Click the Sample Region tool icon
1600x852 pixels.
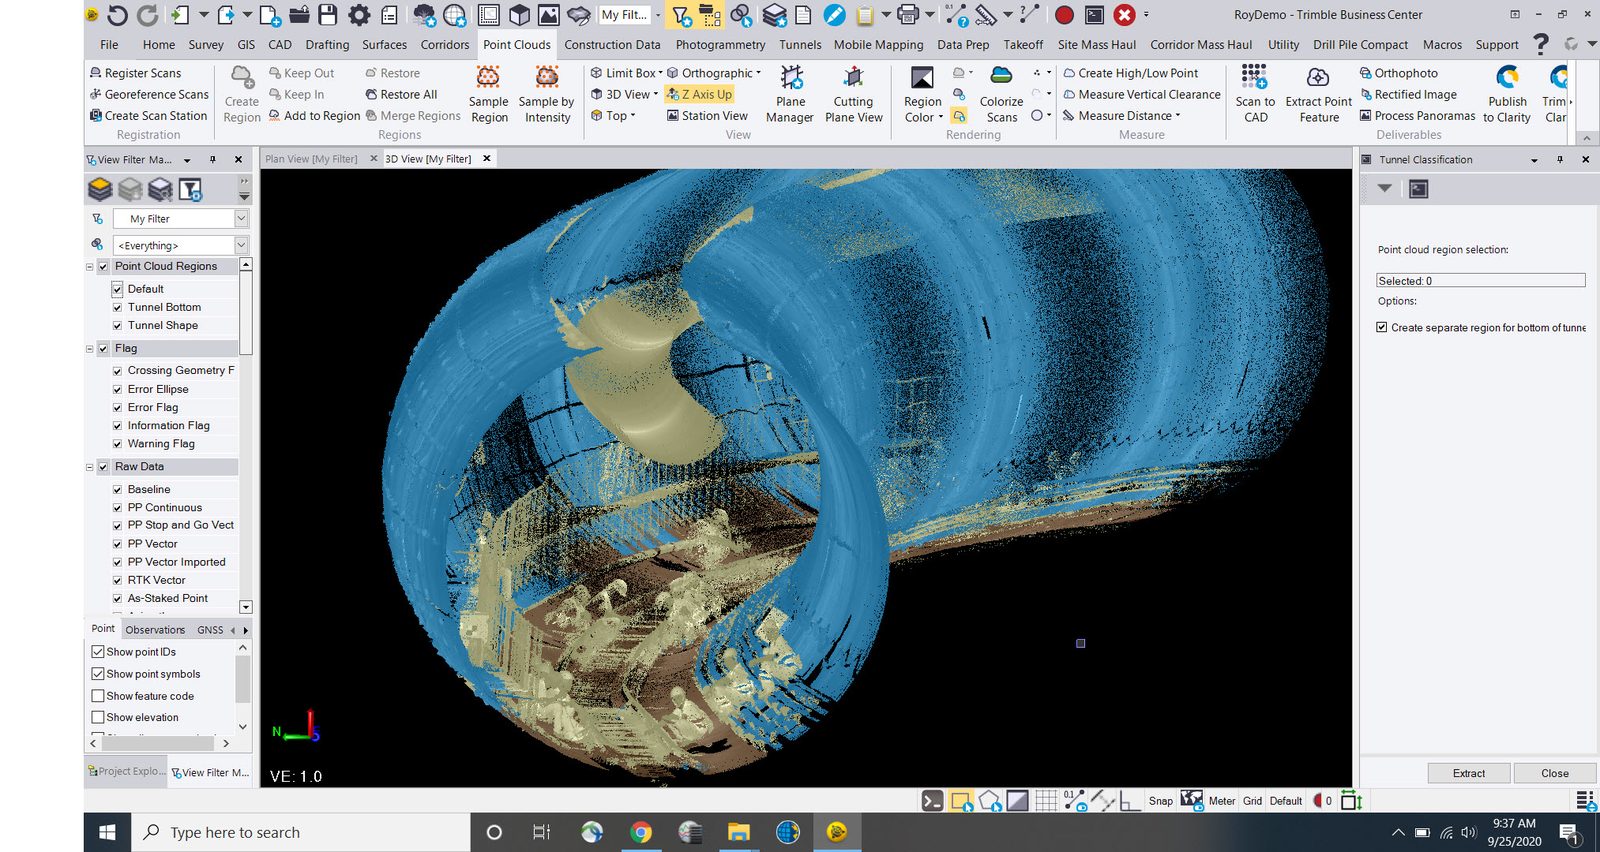pyautogui.click(x=488, y=77)
